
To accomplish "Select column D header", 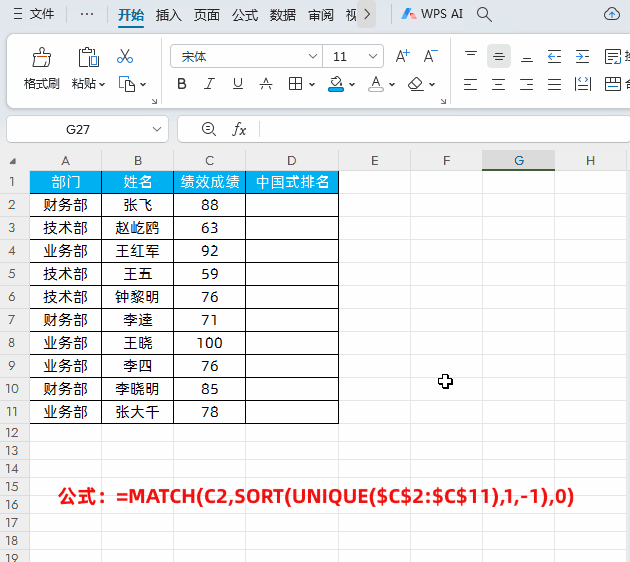I will [292, 161].
